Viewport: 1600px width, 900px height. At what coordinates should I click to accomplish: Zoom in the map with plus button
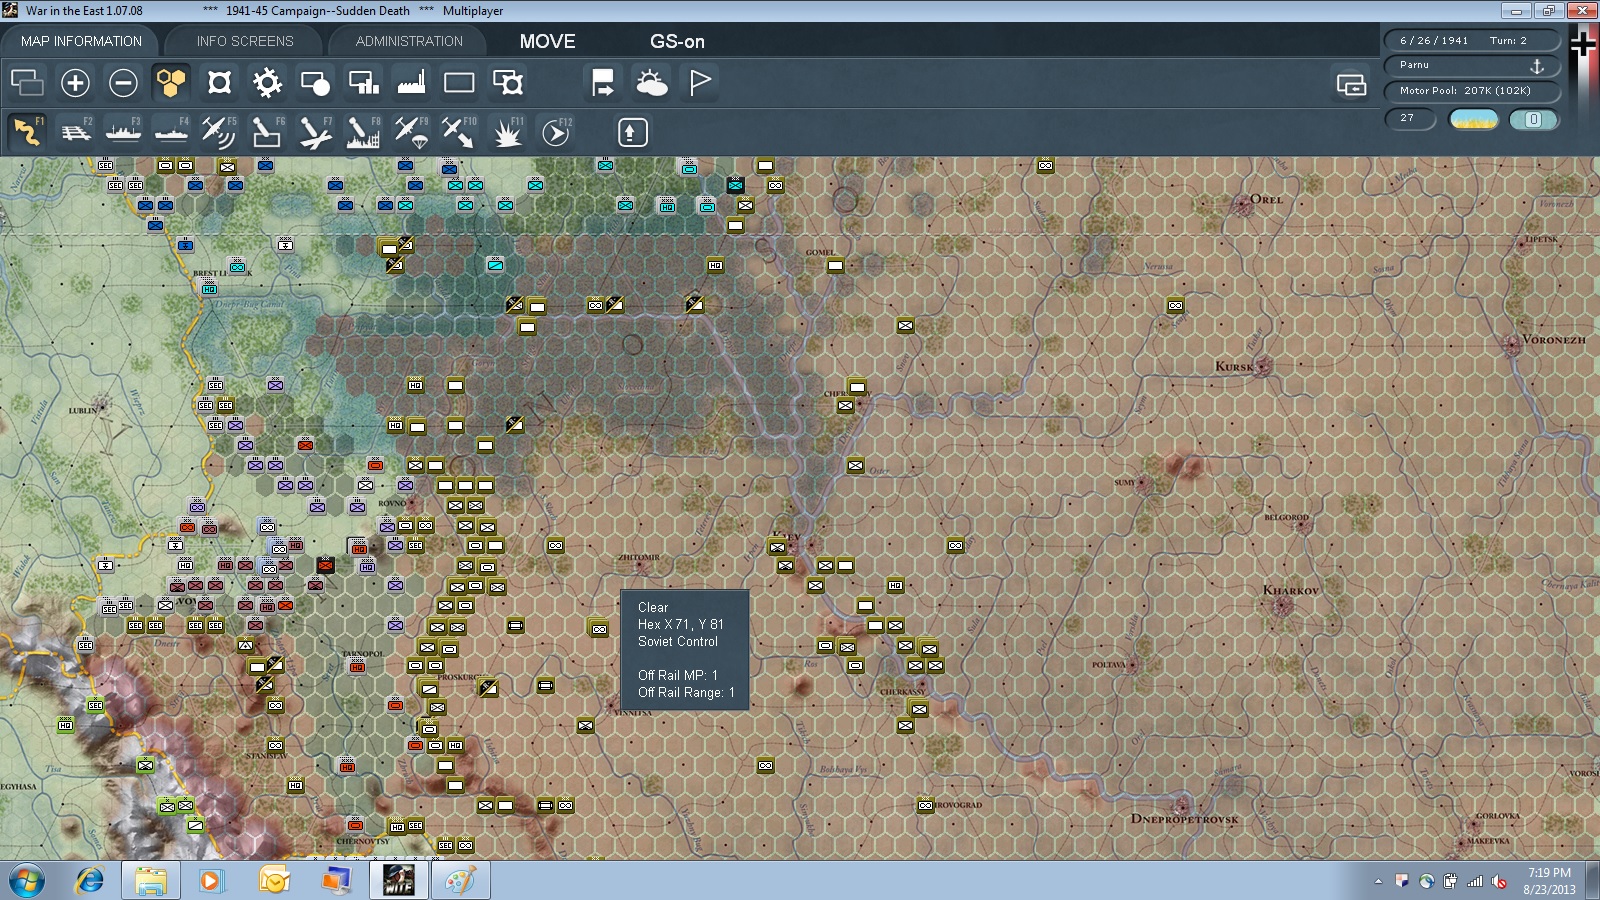(x=75, y=82)
